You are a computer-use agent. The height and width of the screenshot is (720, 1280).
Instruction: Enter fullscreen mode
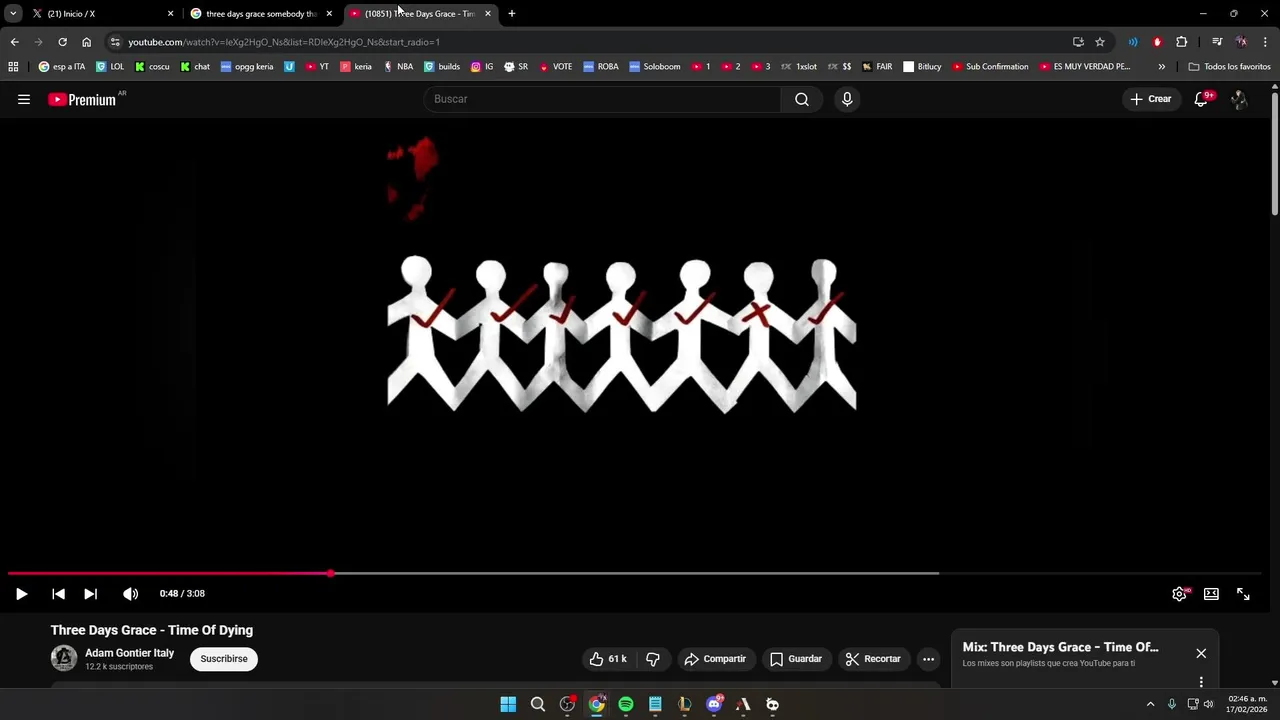pos(1243,593)
